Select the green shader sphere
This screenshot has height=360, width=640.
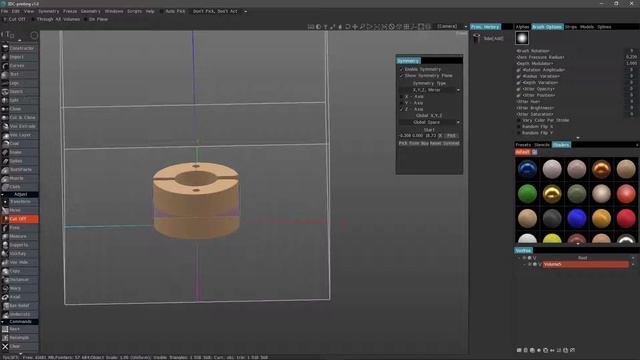pos(527,194)
